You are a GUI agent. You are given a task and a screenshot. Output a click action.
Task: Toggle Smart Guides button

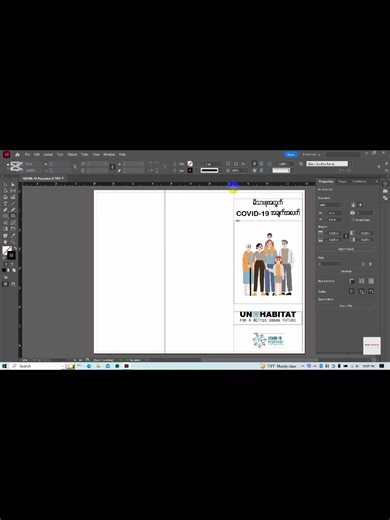click(x=371, y=292)
